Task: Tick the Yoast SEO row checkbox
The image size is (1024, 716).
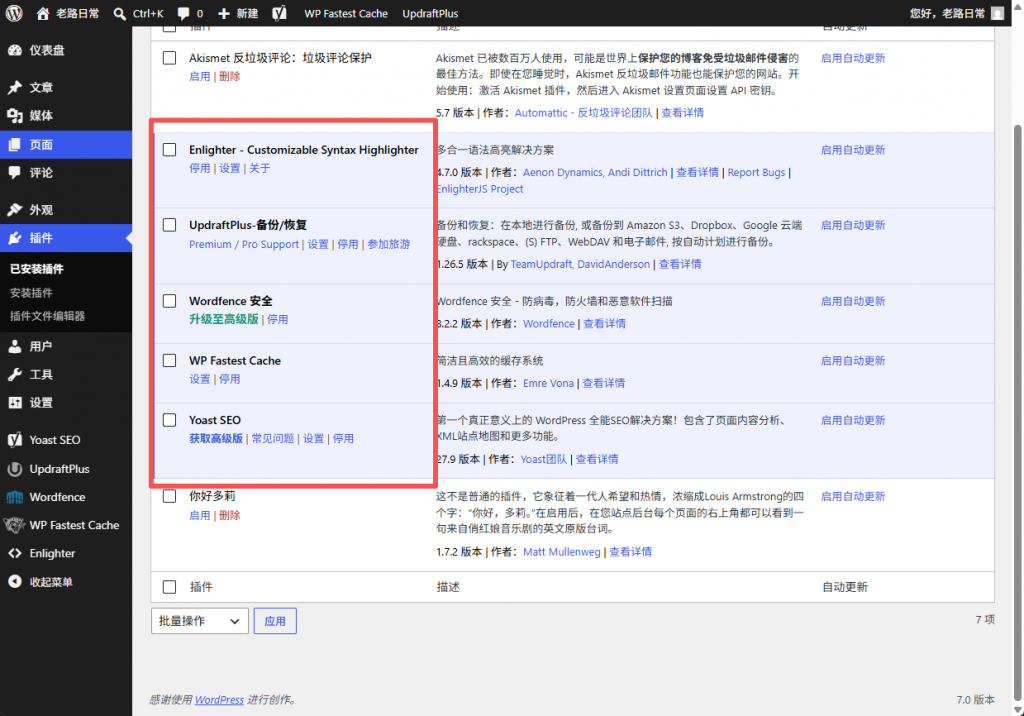Action: [170, 420]
